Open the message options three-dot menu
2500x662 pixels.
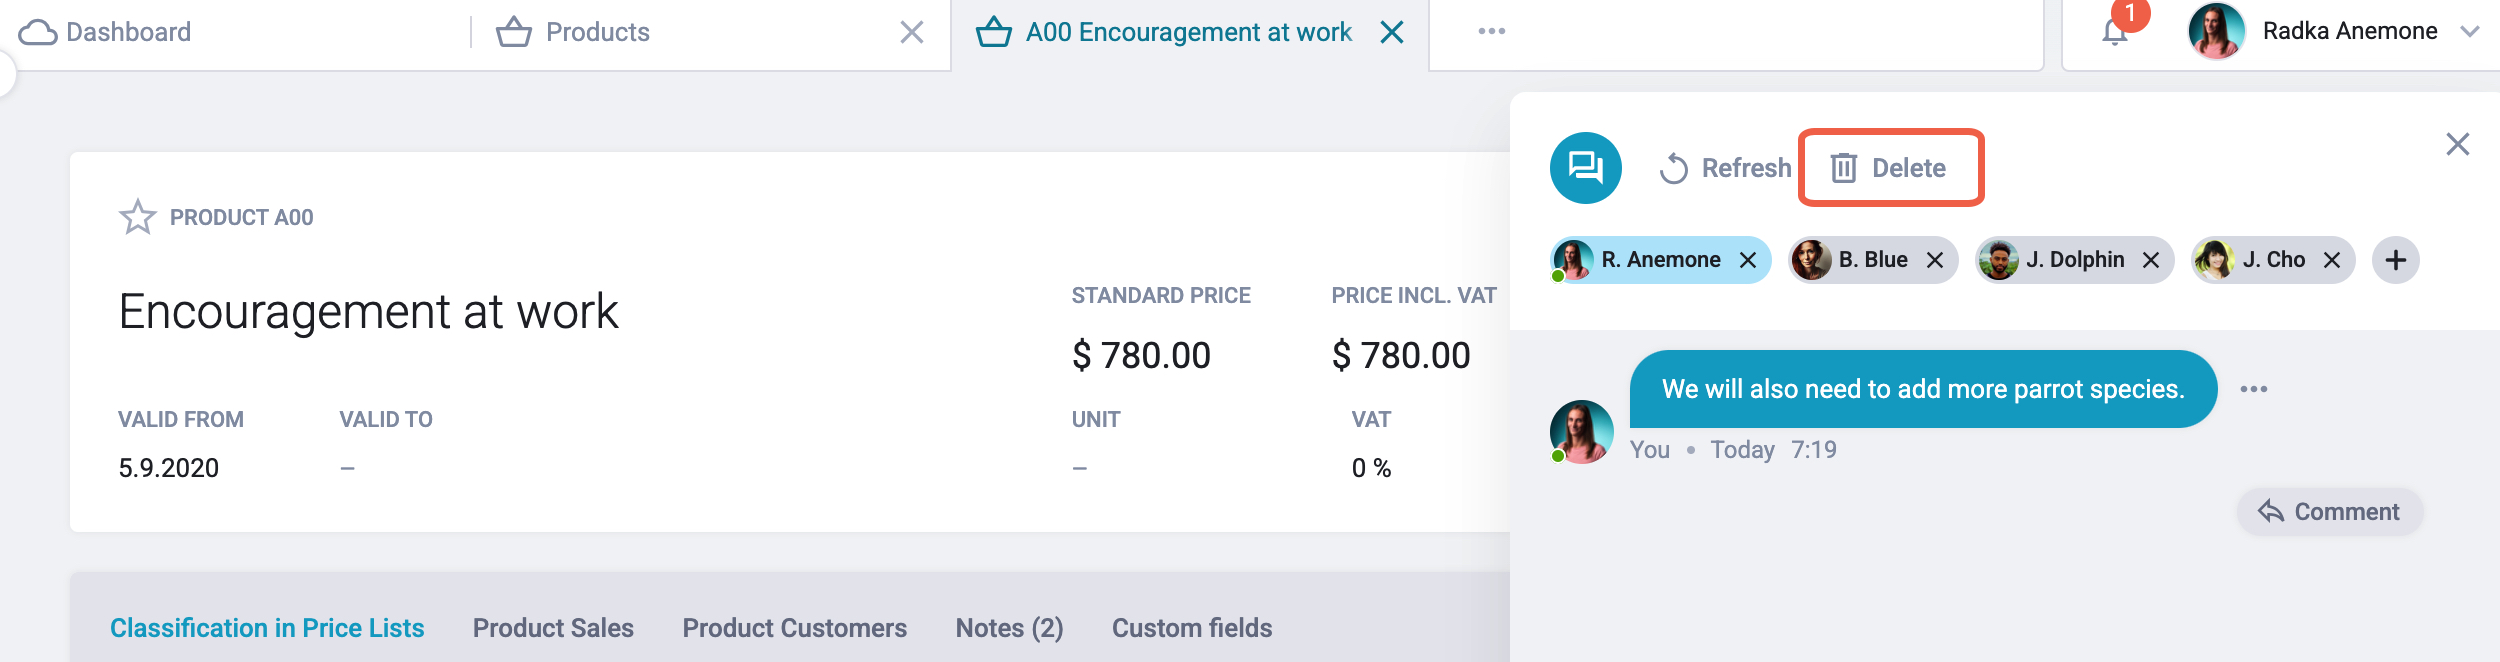coord(2254,389)
